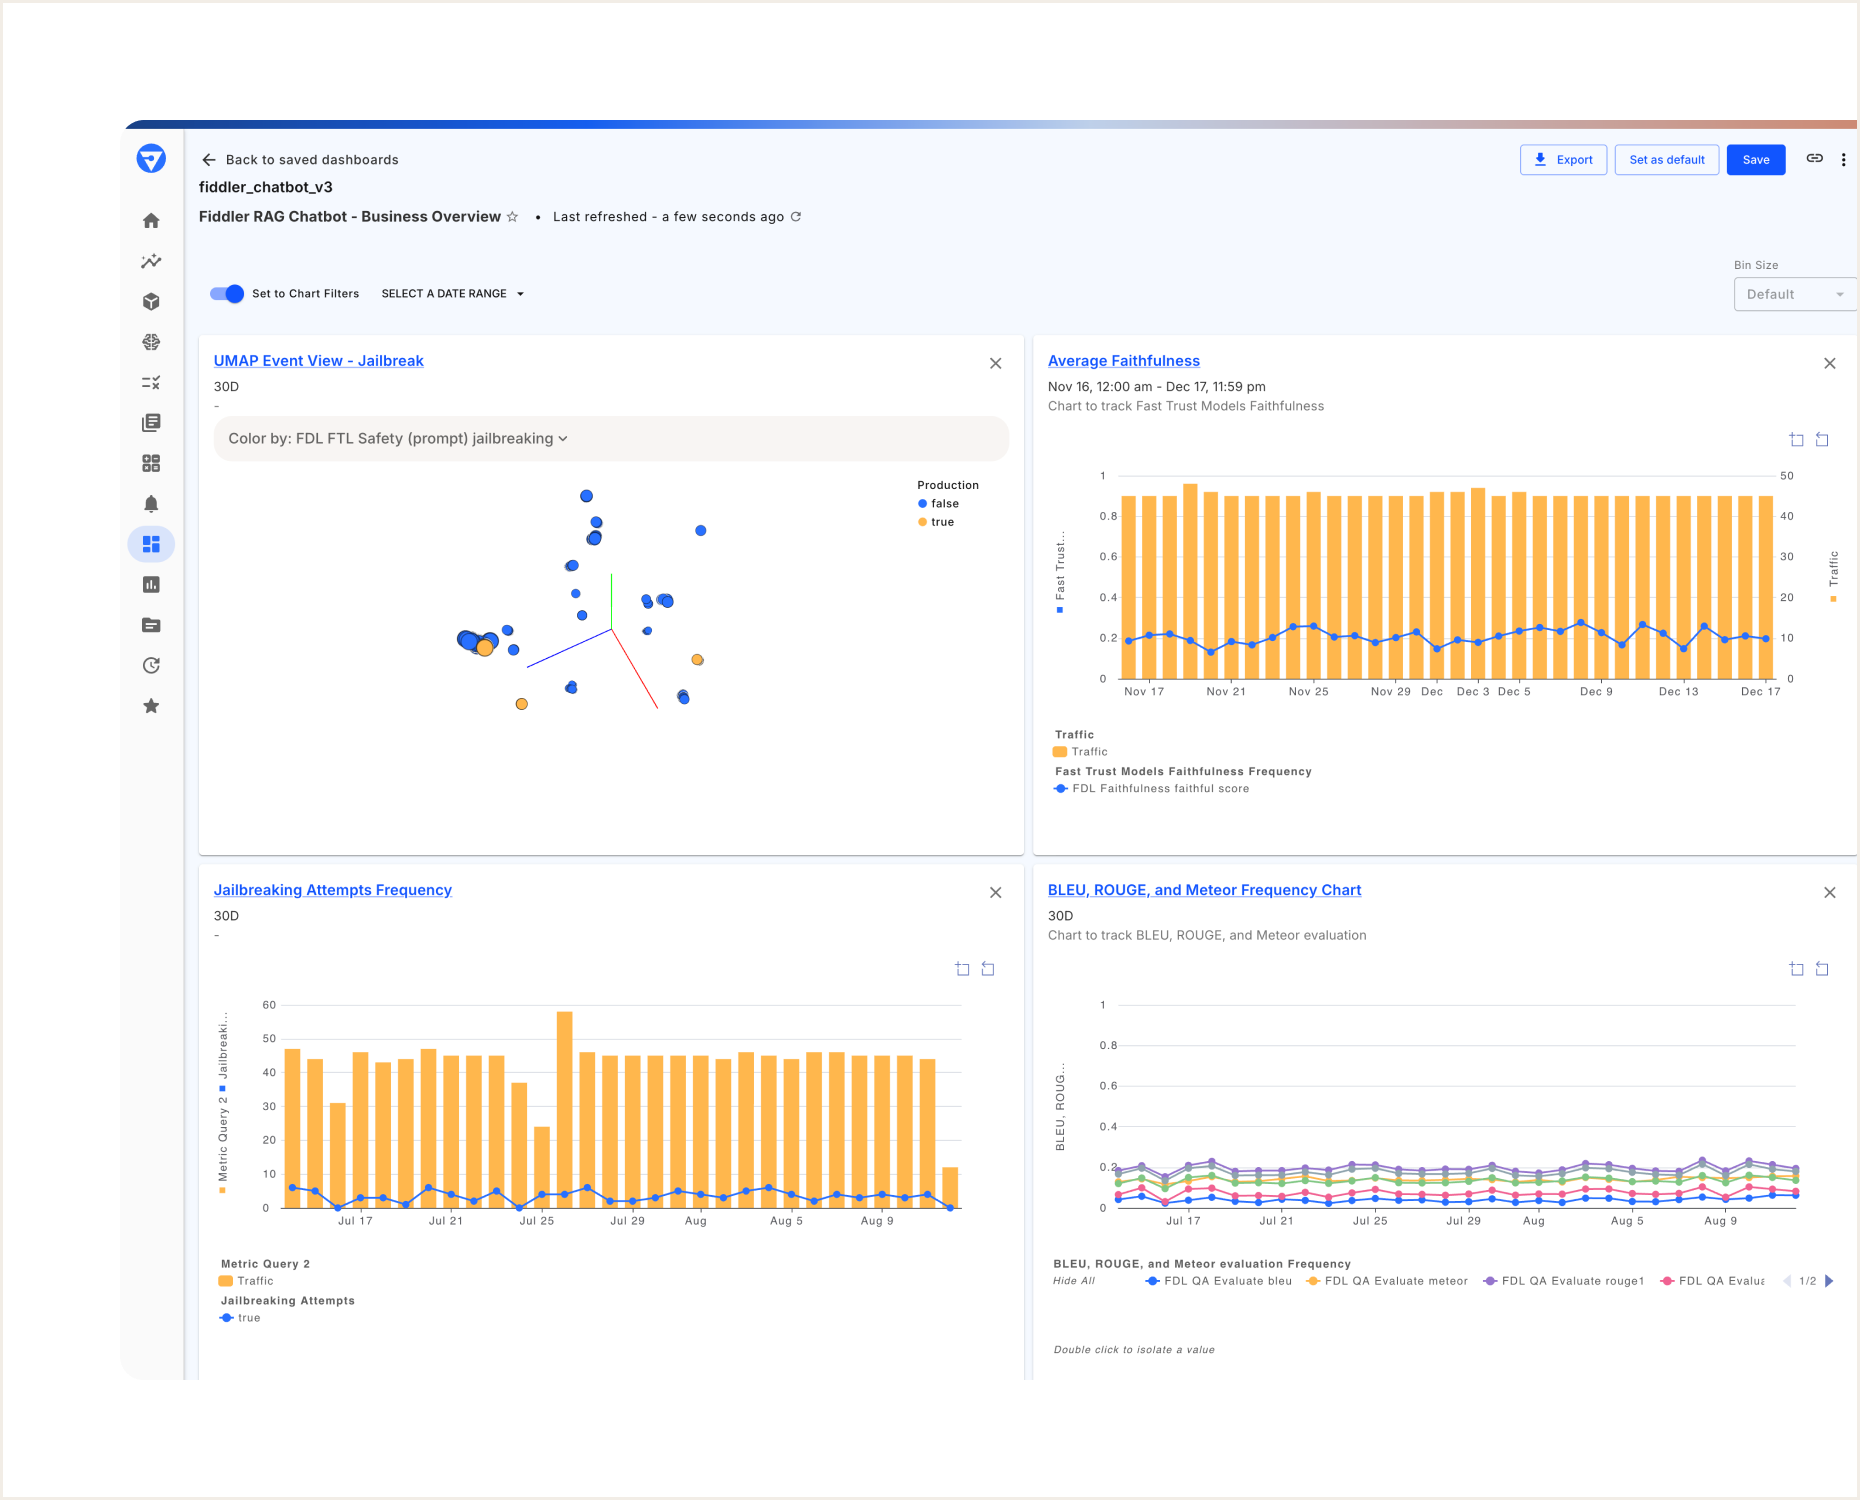Viewport: 1860px width, 1500px height.
Task: Open the folder card sidebar icon
Action: click(x=151, y=625)
